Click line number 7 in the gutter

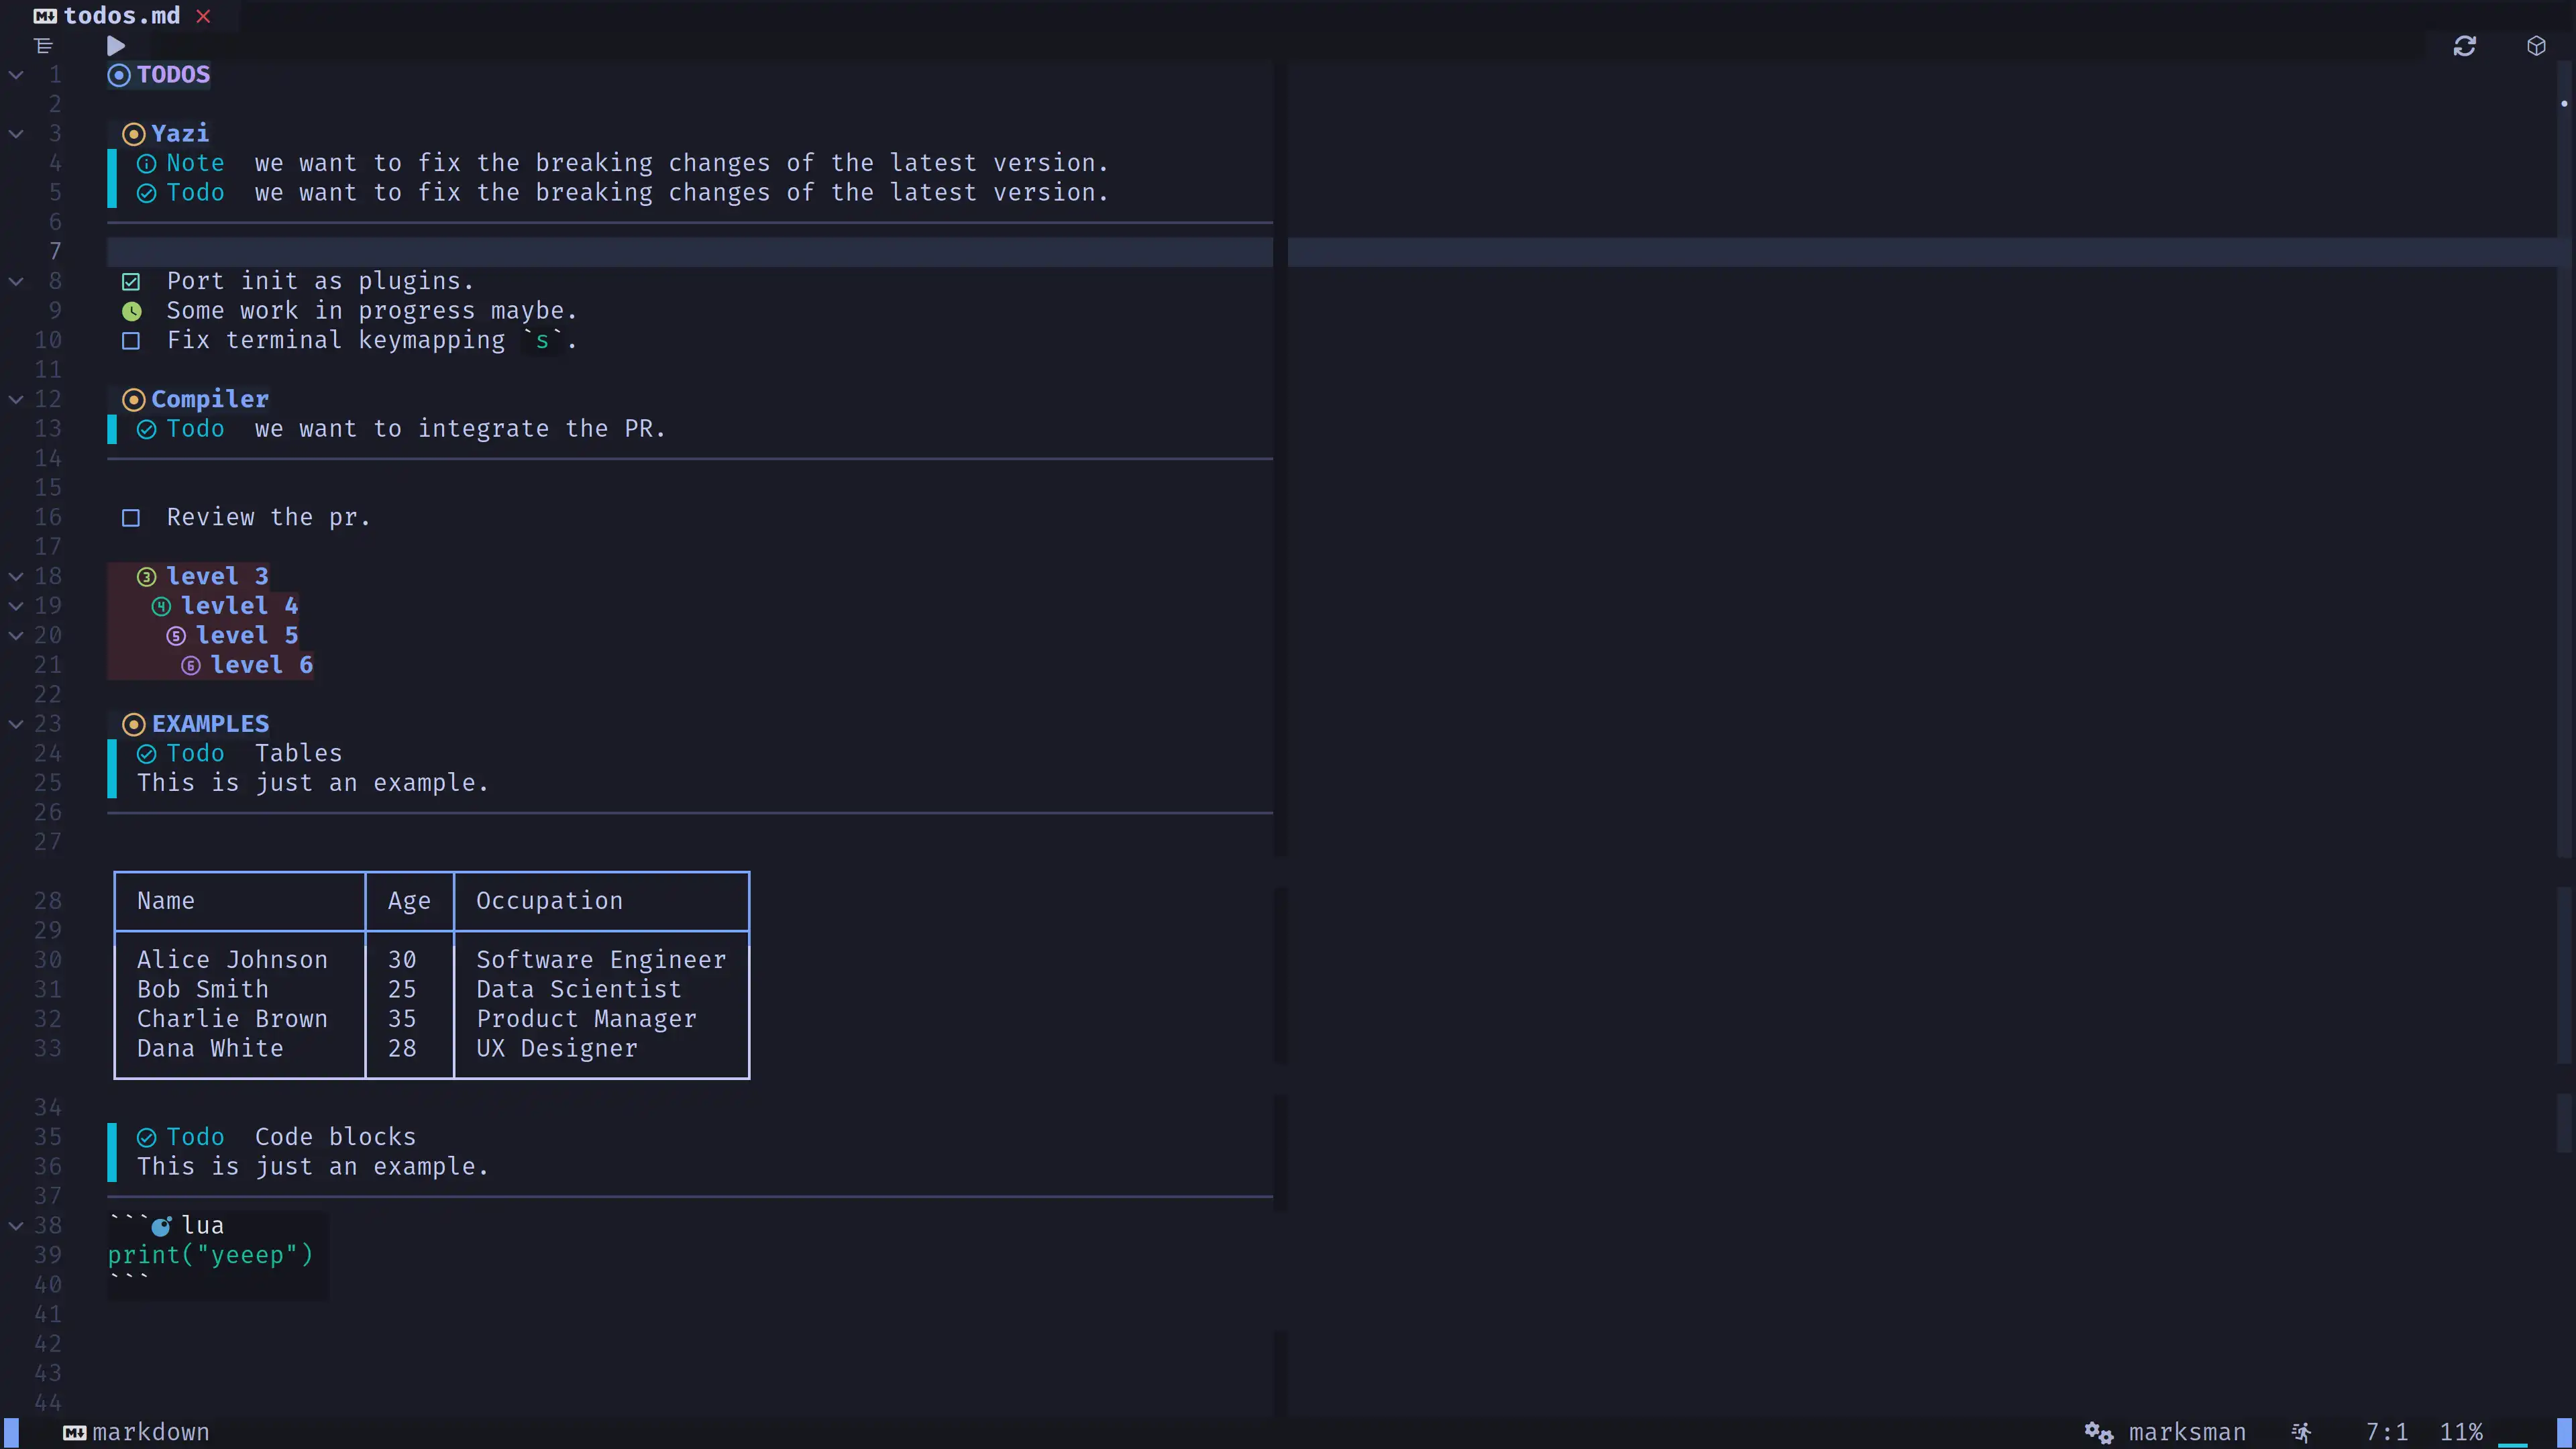[55, 252]
